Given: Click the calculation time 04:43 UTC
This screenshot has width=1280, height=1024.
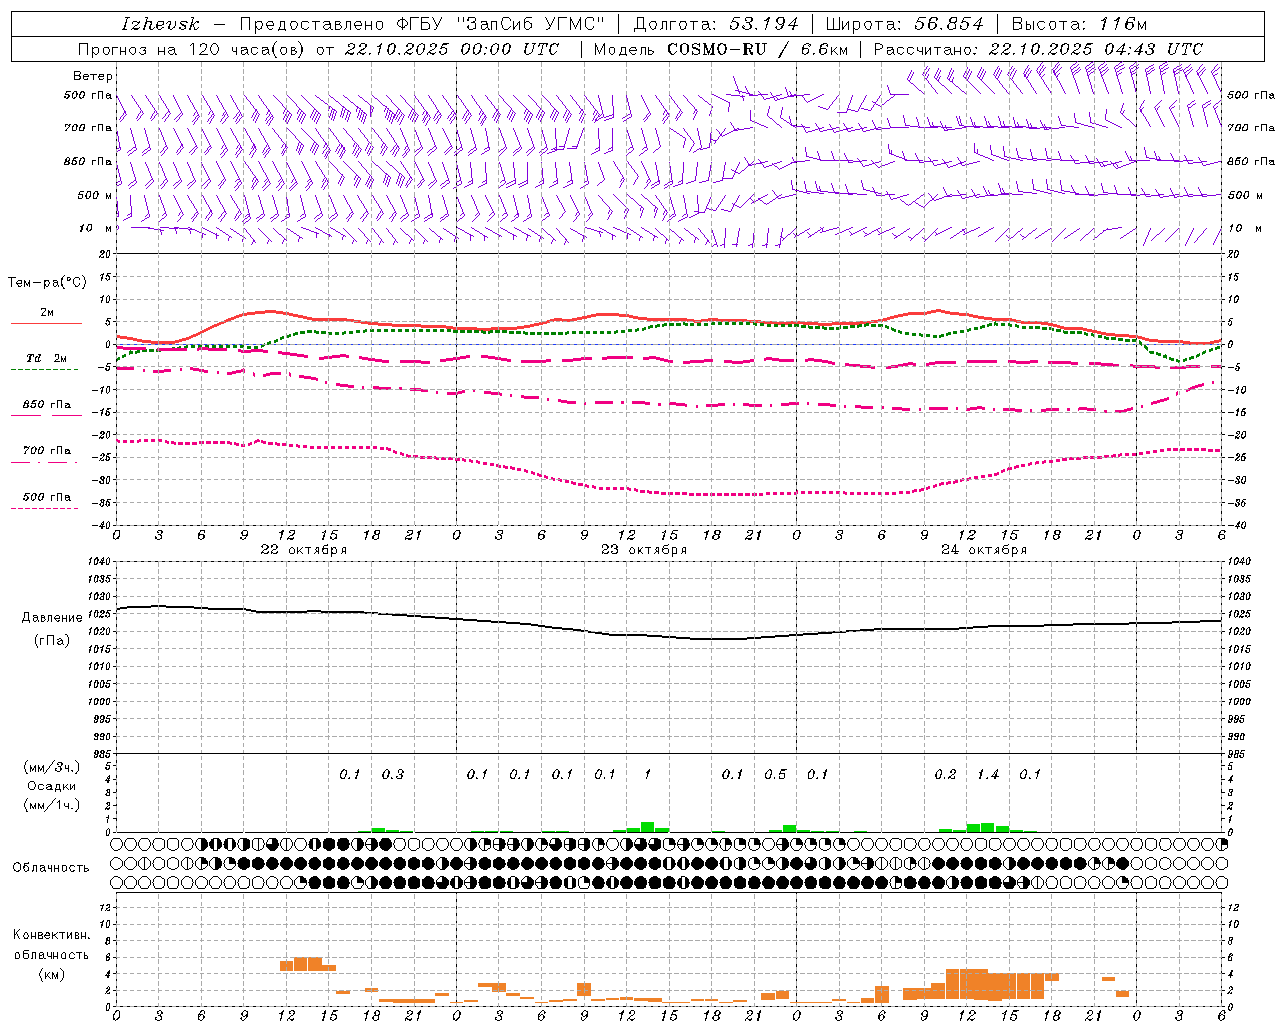Looking at the screenshot, I should click(1153, 49).
